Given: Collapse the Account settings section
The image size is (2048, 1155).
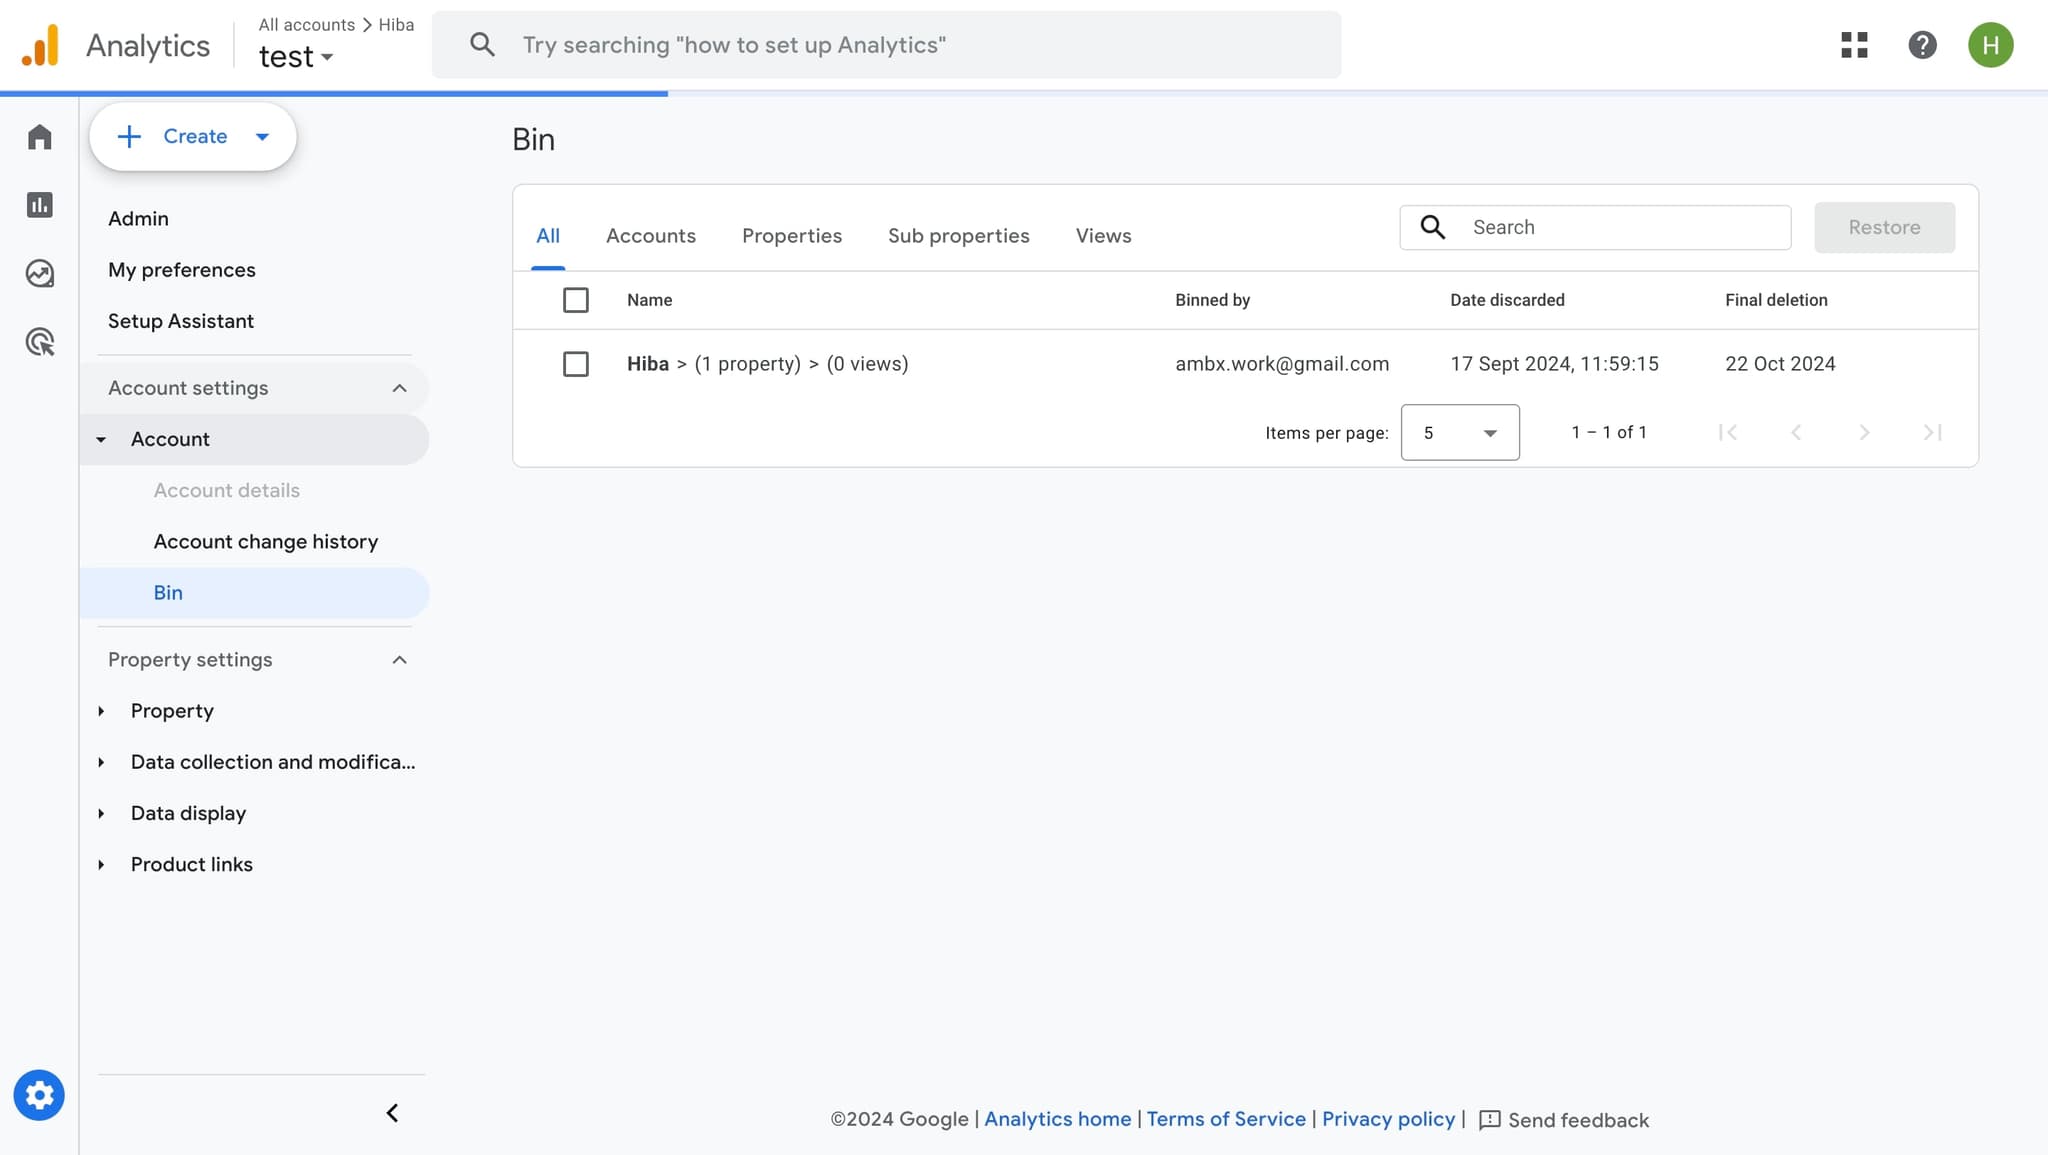Looking at the screenshot, I should pos(399,388).
